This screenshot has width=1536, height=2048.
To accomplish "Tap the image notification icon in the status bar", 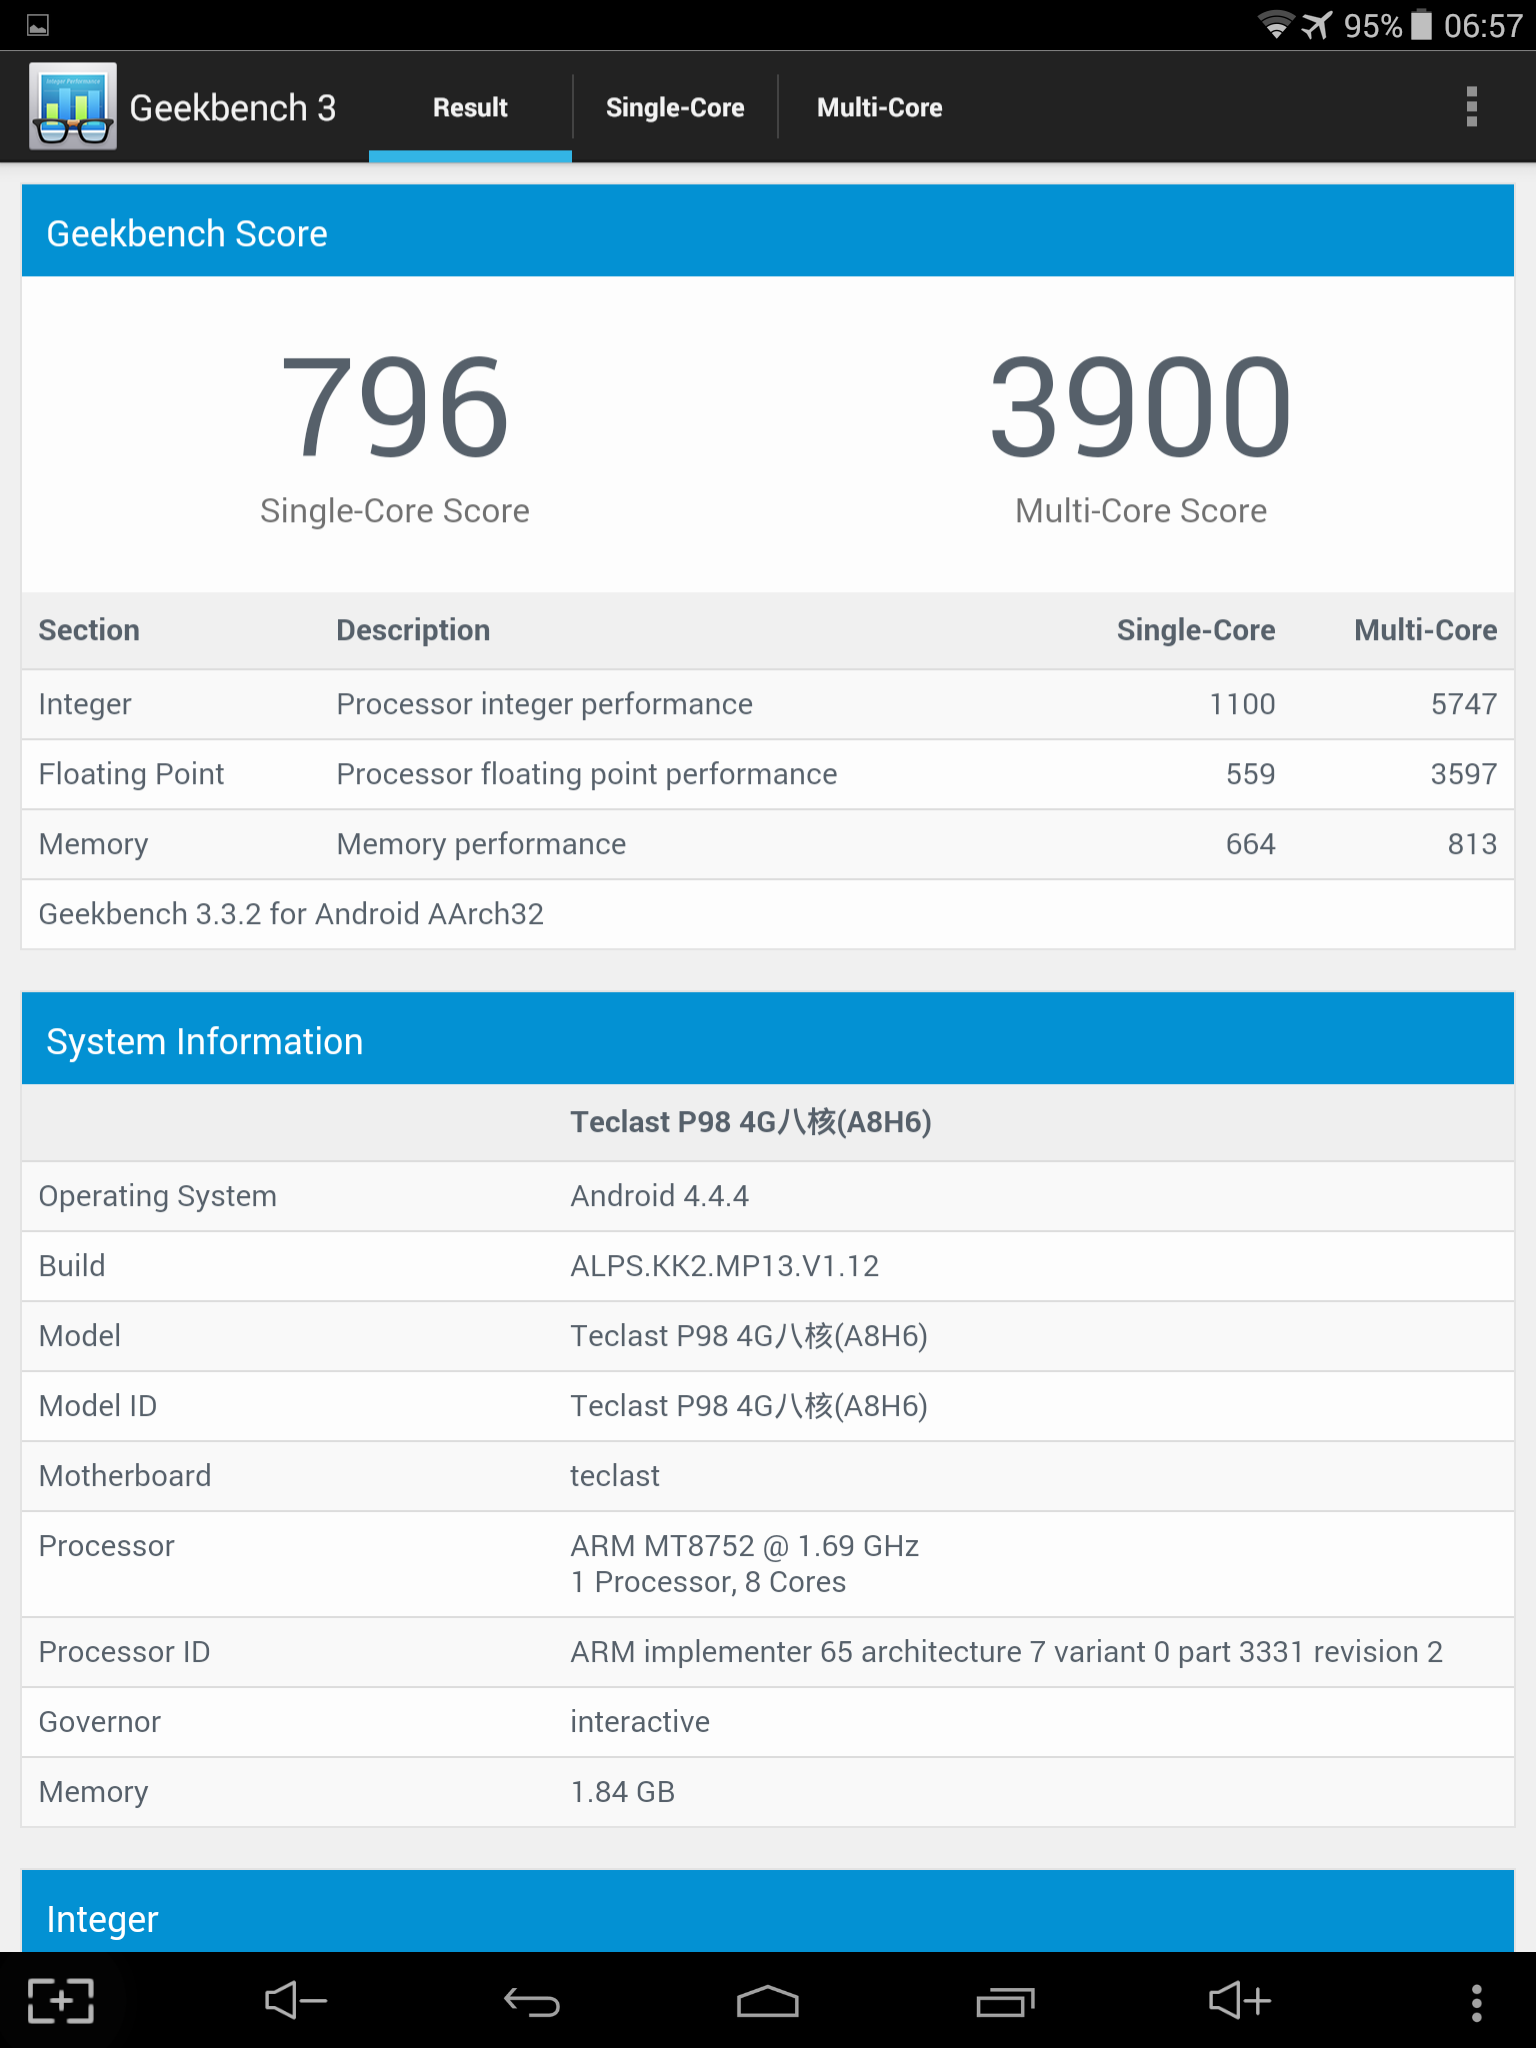I will [38, 26].
